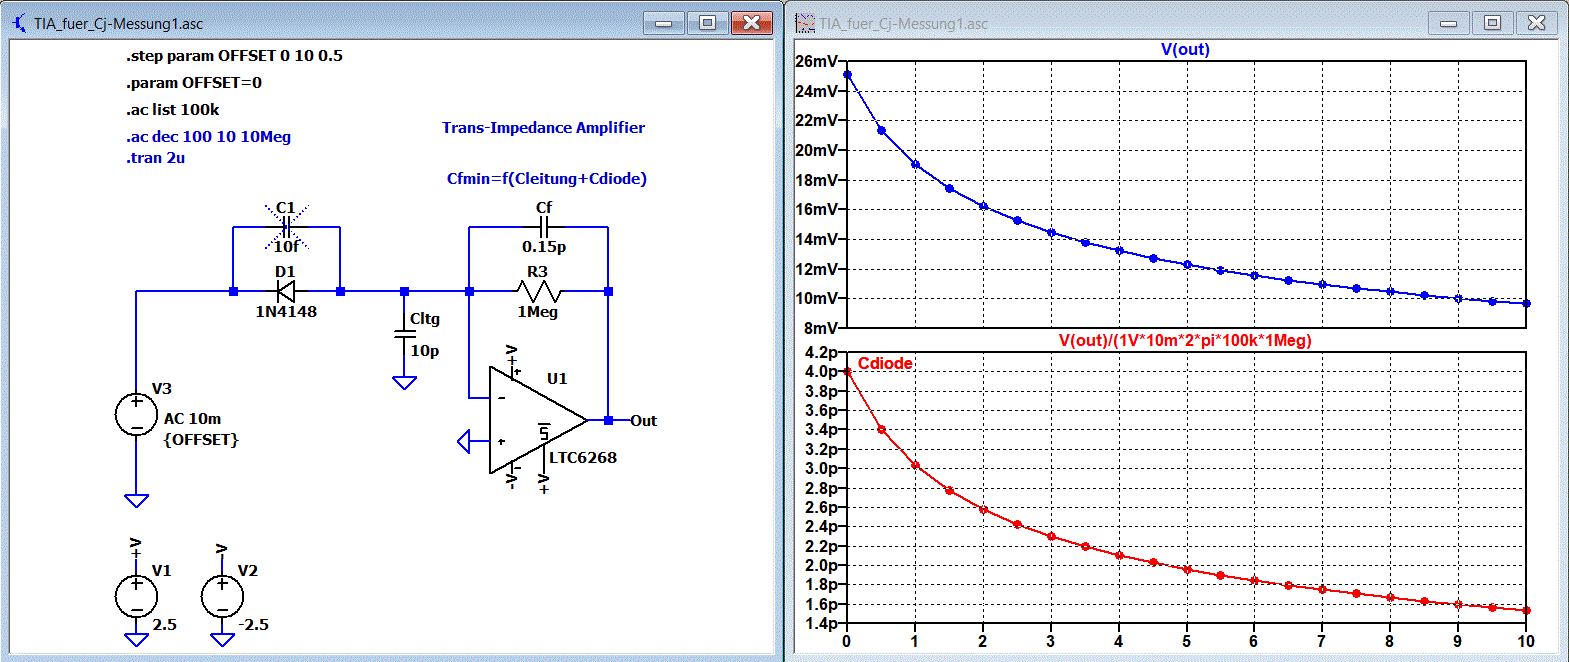Click the .ac list 100k directive

pos(172,109)
